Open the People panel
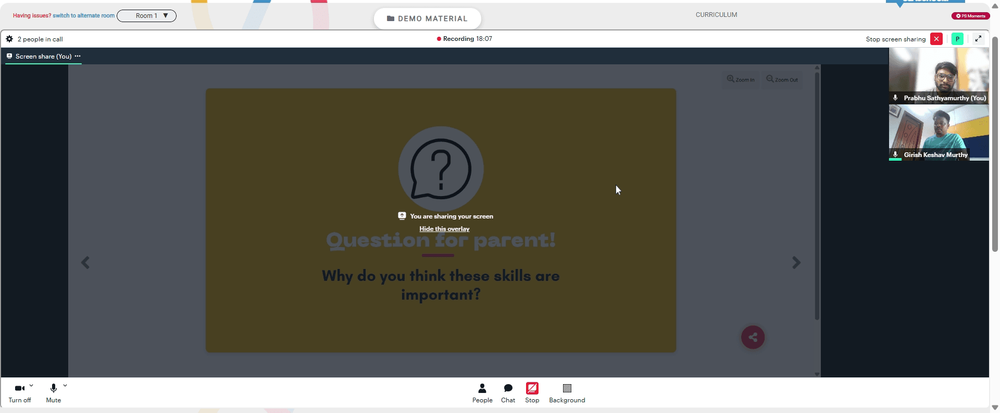This screenshot has width=1000, height=413. click(482, 393)
